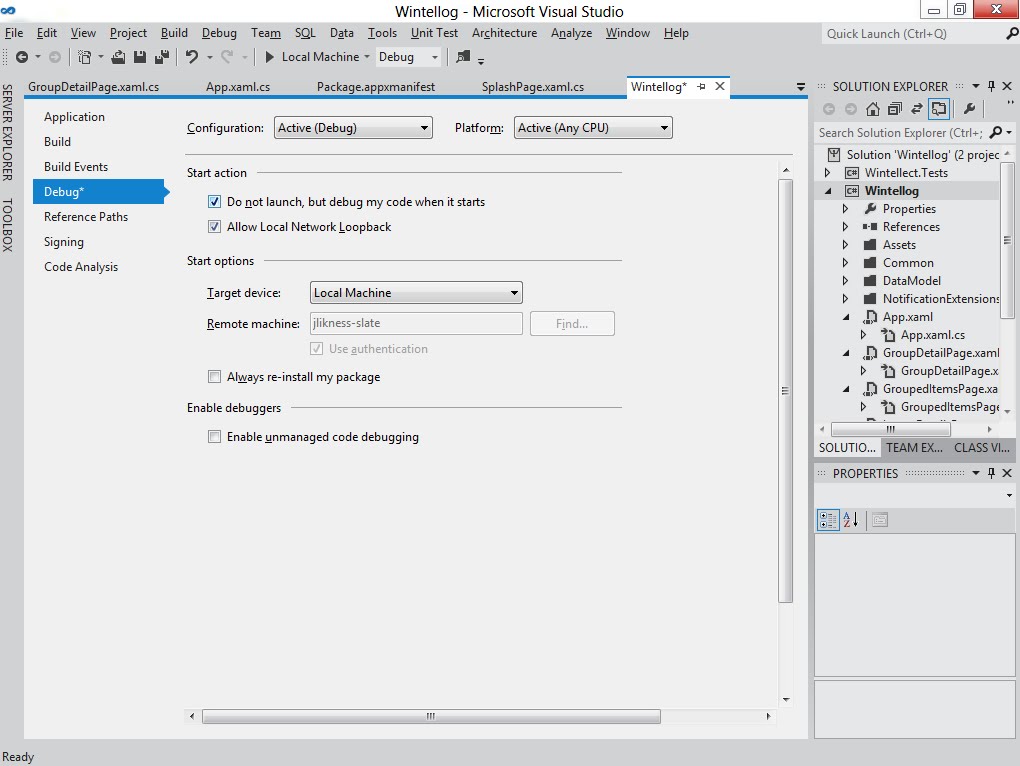1020x766 pixels.
Task: Uncheck Allow Local Network Loopback
Action: 214,227
